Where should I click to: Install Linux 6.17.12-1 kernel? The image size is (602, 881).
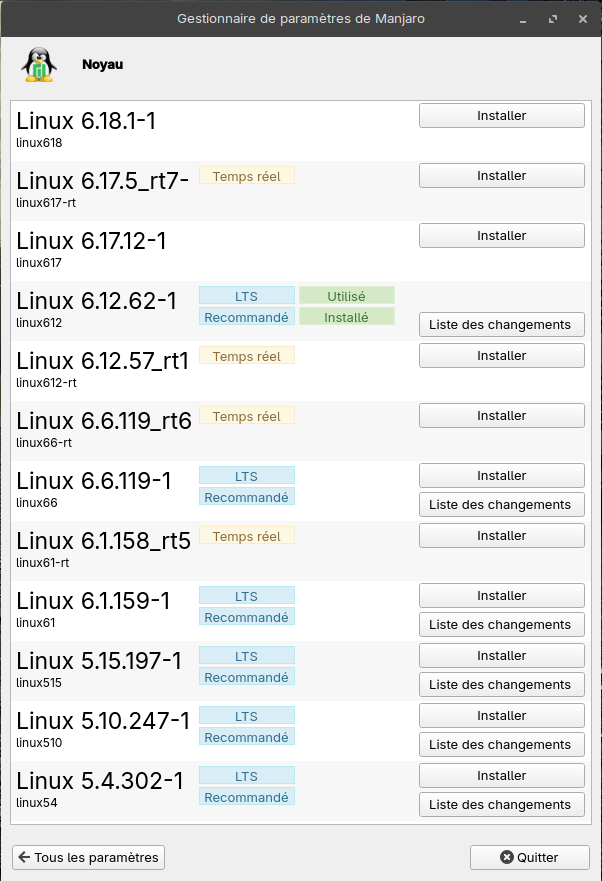[501, 236]
